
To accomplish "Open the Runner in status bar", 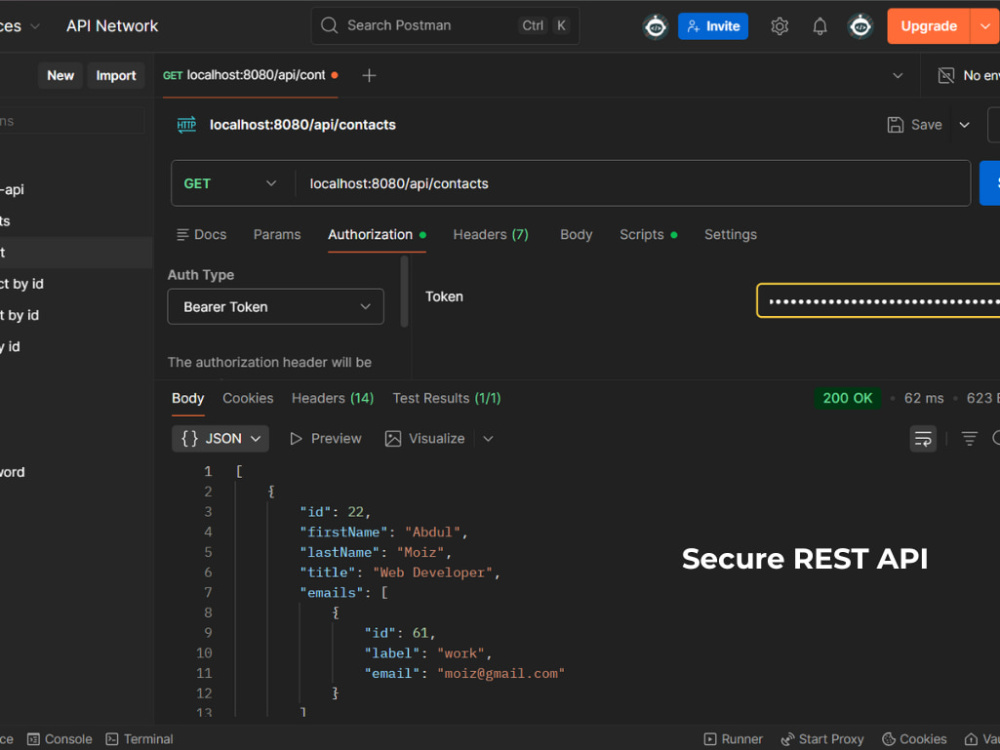I will pos(733,739).
